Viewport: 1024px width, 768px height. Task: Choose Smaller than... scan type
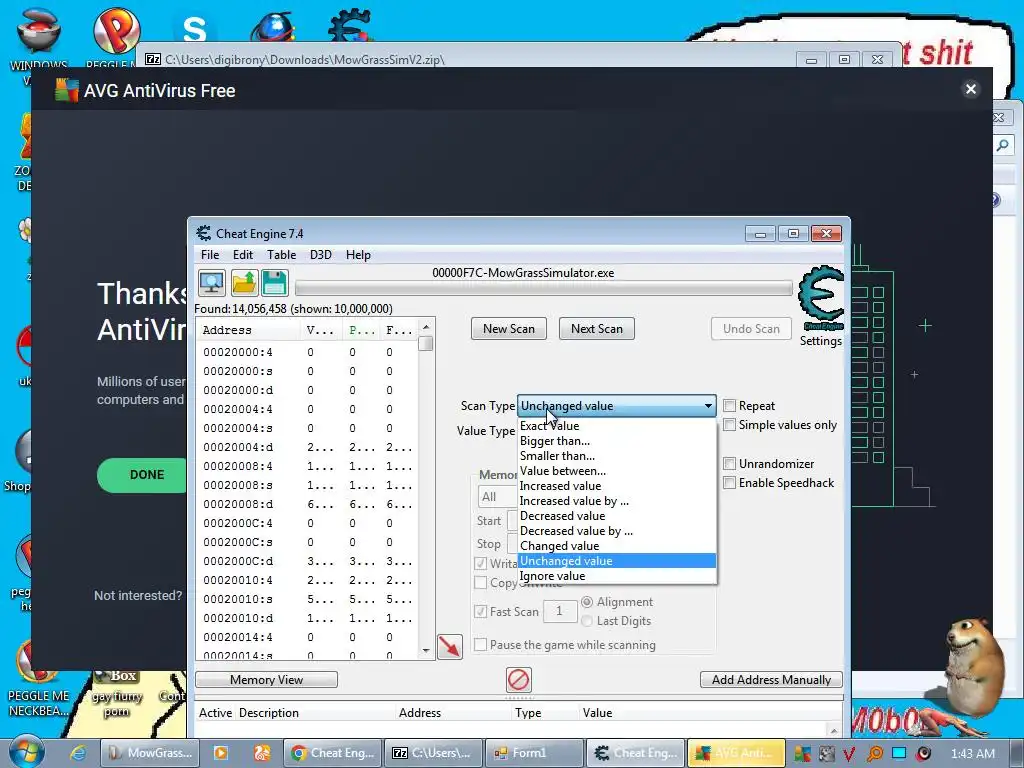[x=617, y=456]
